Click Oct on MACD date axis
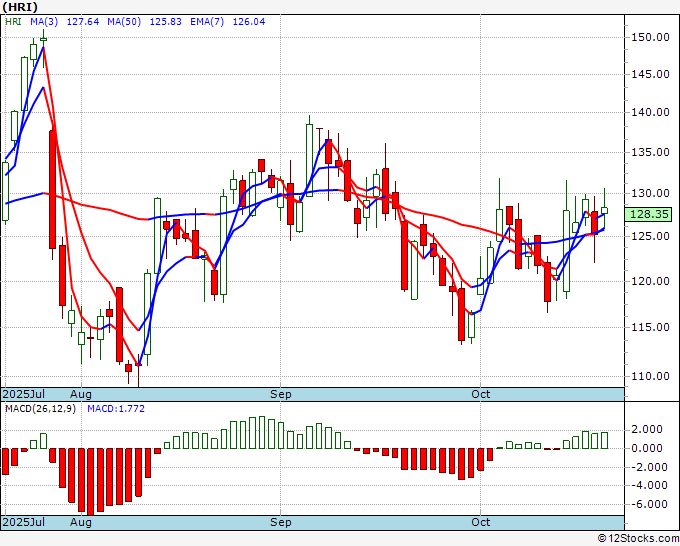This screenshot has height=546, width=680. (x=481, y=522)
